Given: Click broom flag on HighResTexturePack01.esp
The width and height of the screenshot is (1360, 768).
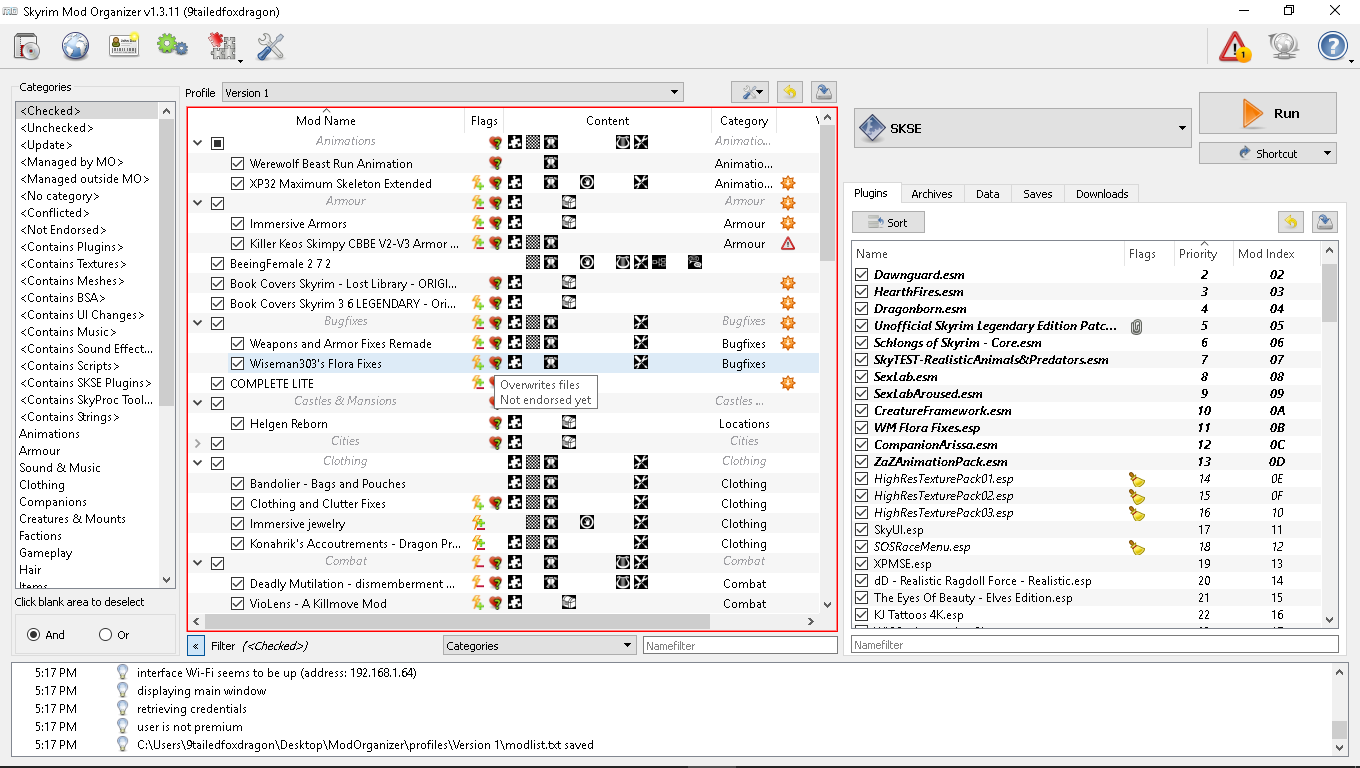Looking at the screenshot, I should (x=1136, y=479).
